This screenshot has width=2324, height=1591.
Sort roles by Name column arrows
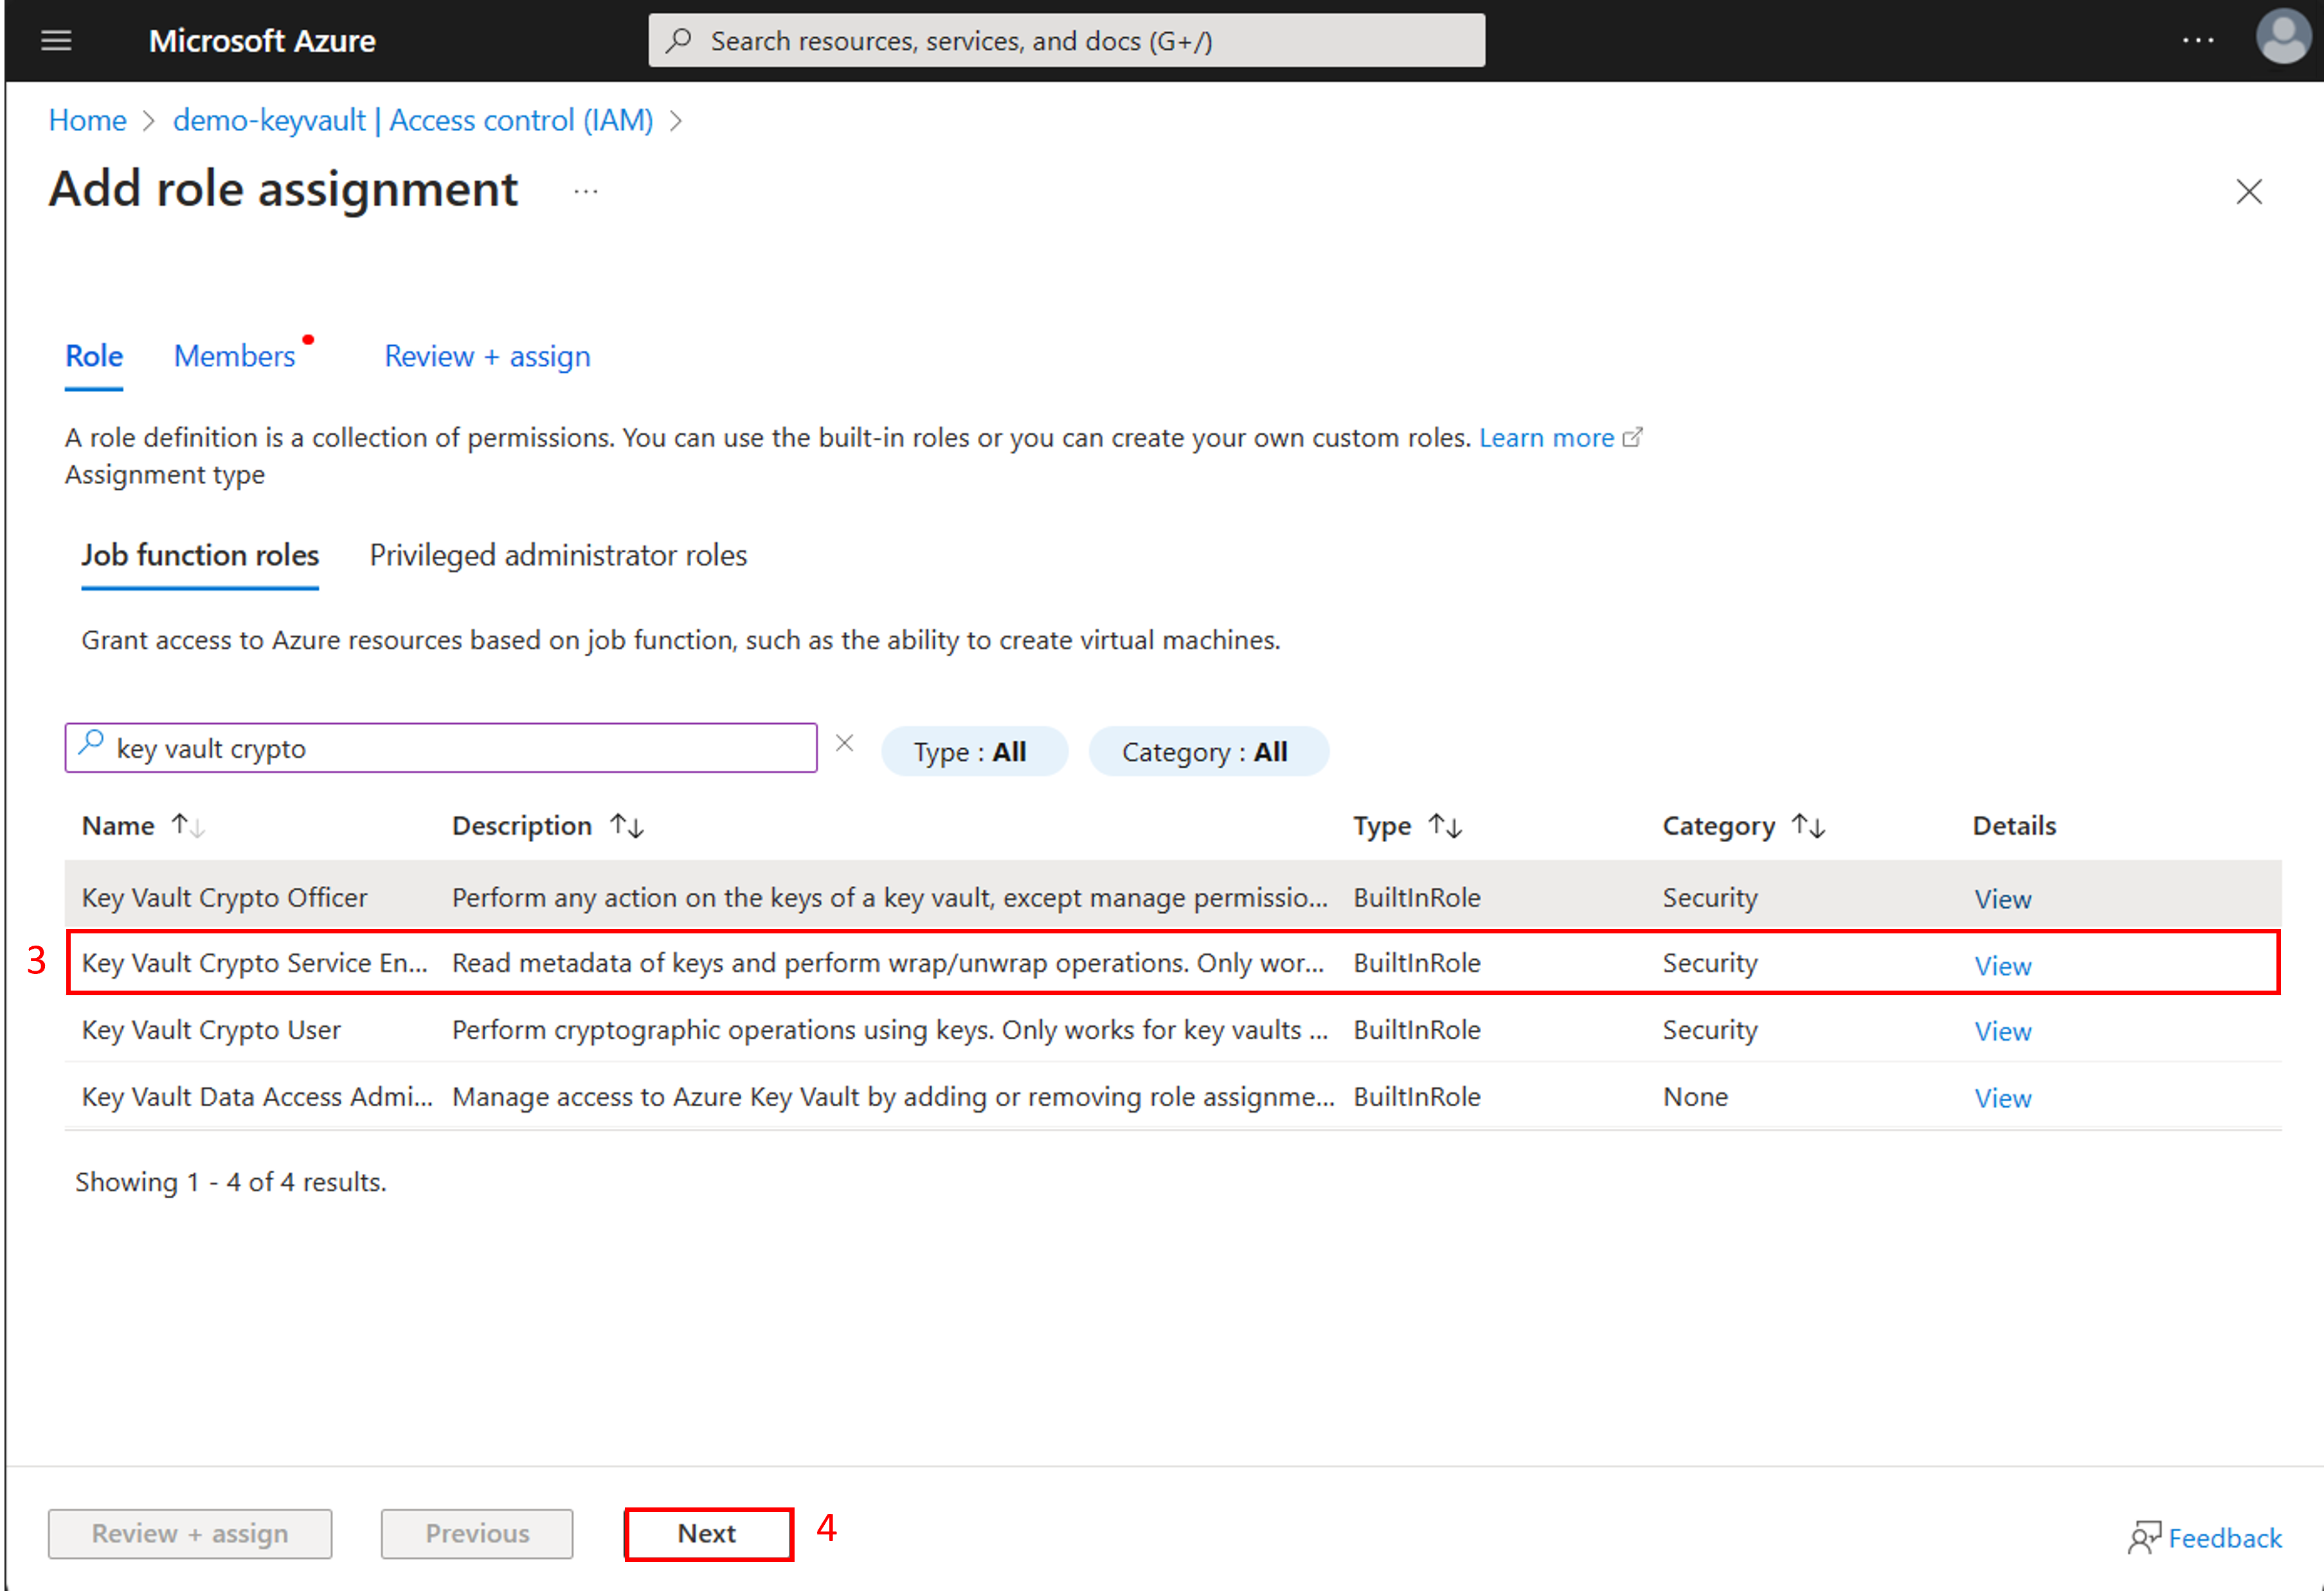(x=188, y=826)
